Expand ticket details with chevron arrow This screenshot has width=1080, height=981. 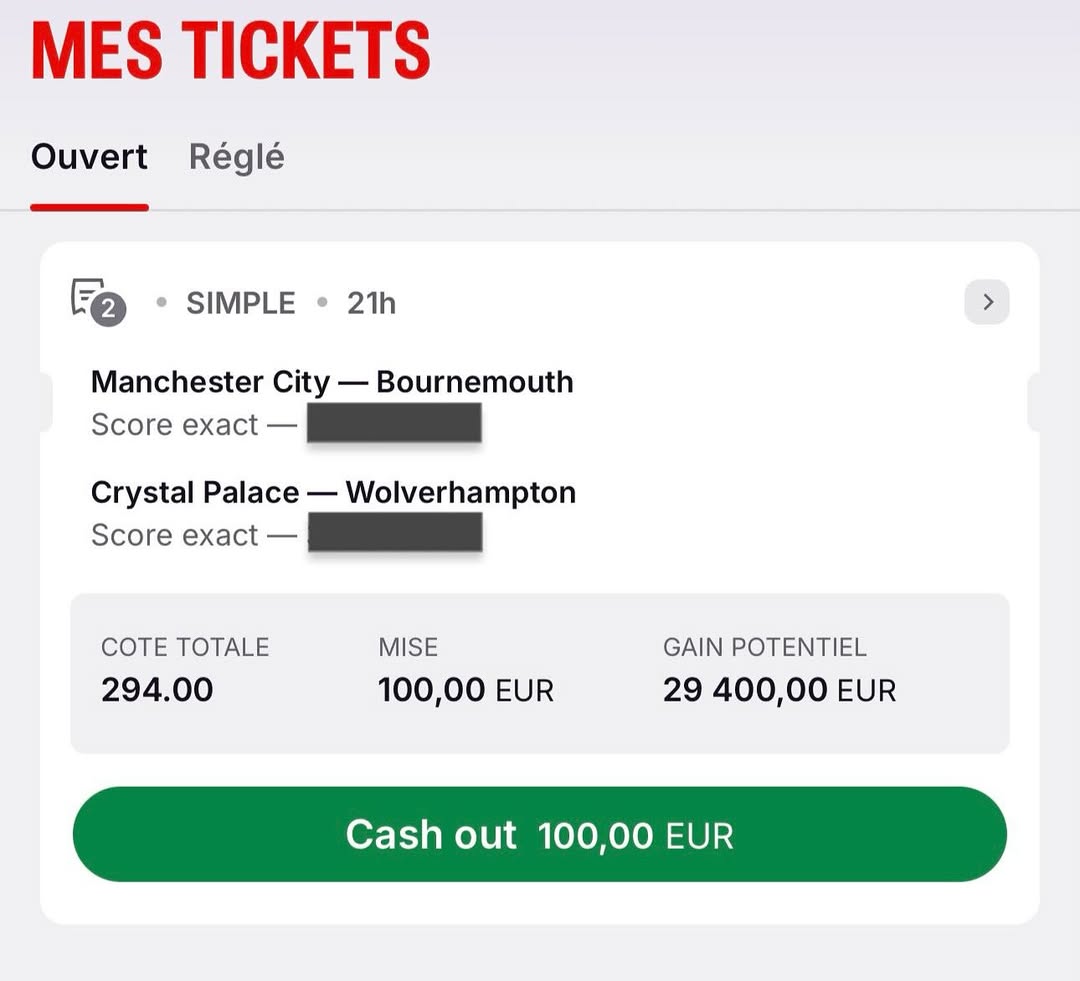click(x=987, y=302)
